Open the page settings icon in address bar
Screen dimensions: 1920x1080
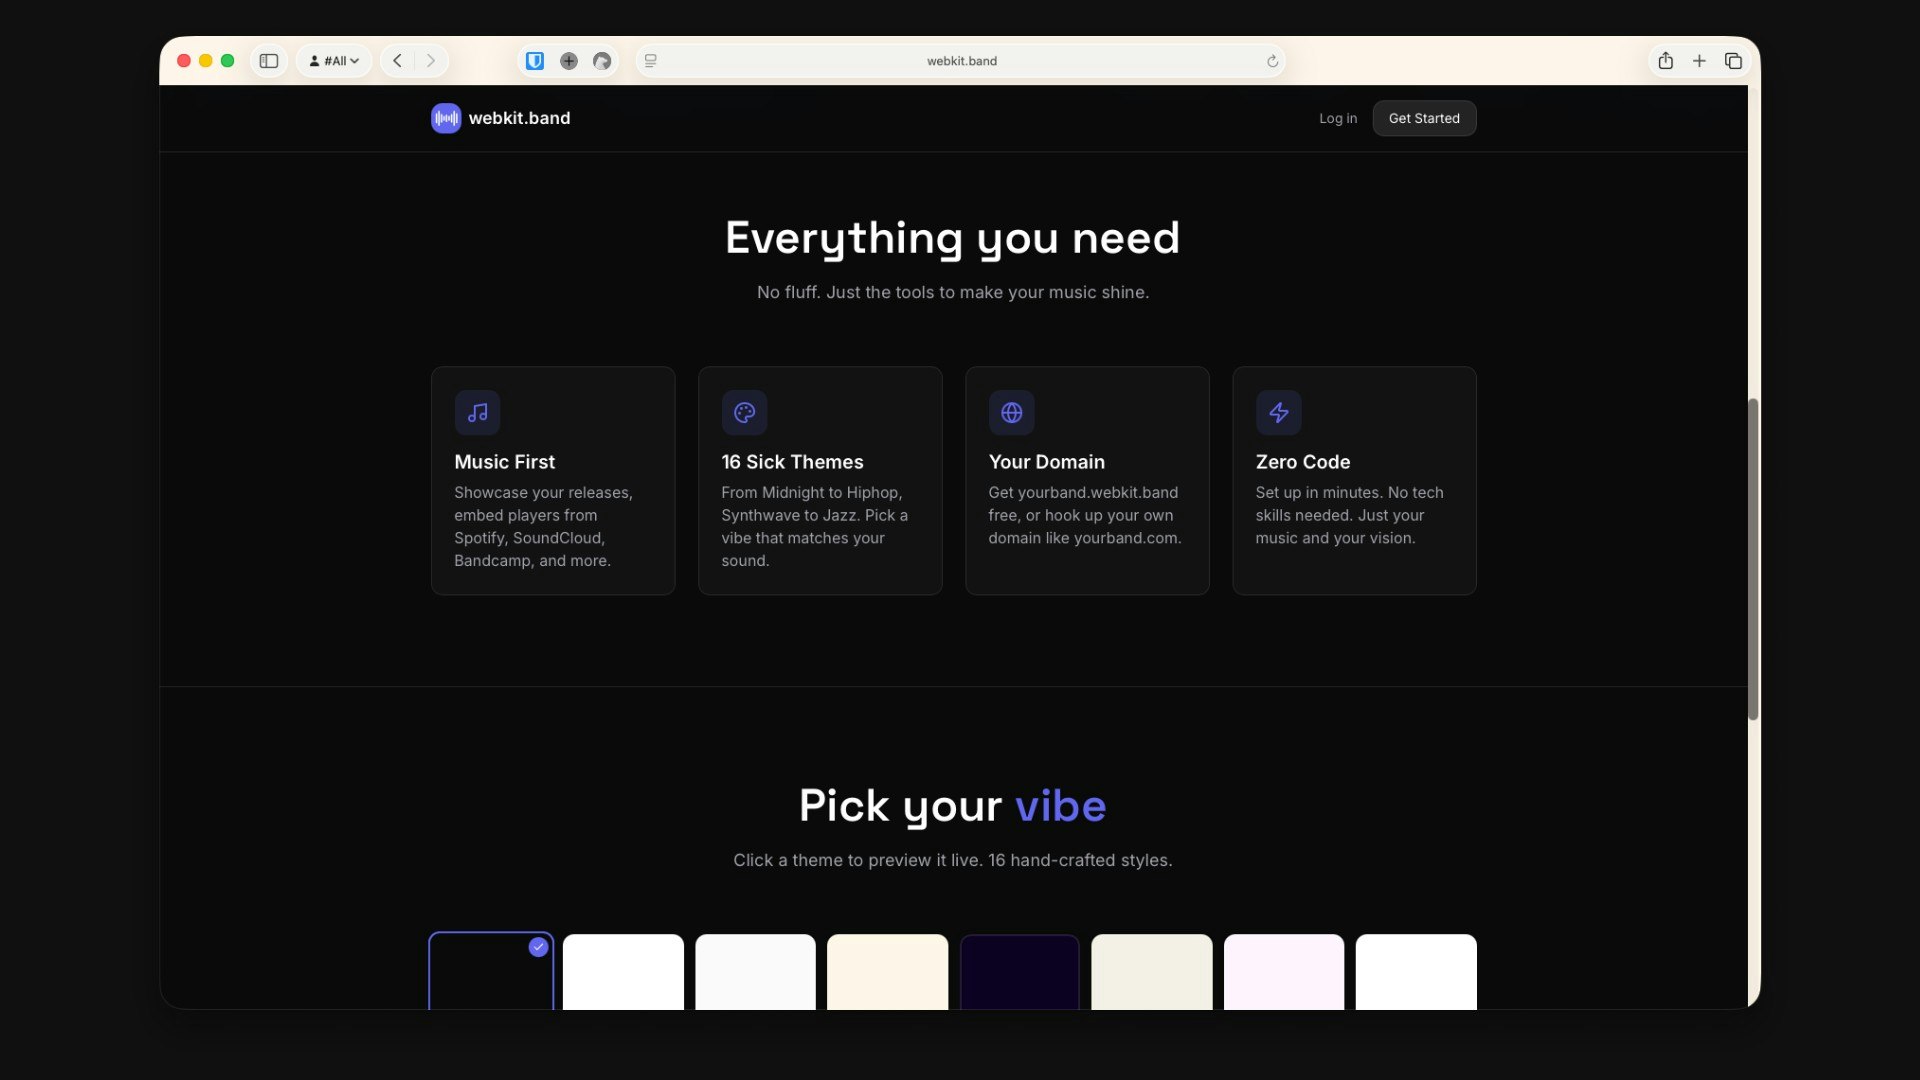(651, 61)
